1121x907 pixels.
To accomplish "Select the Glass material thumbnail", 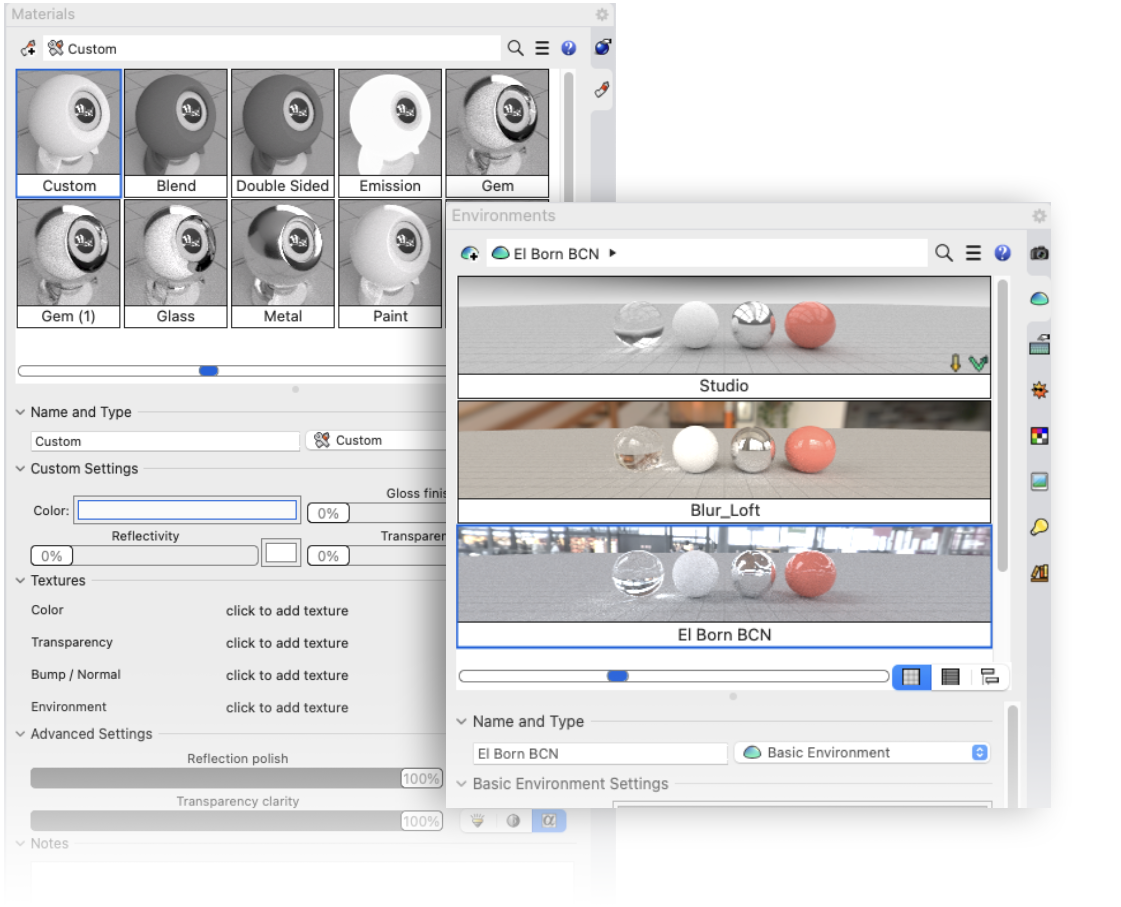I will tap(175, 260).
